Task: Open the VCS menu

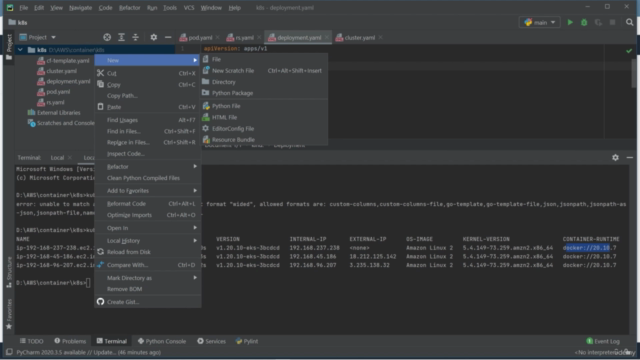Action: (x=189, y=8)
